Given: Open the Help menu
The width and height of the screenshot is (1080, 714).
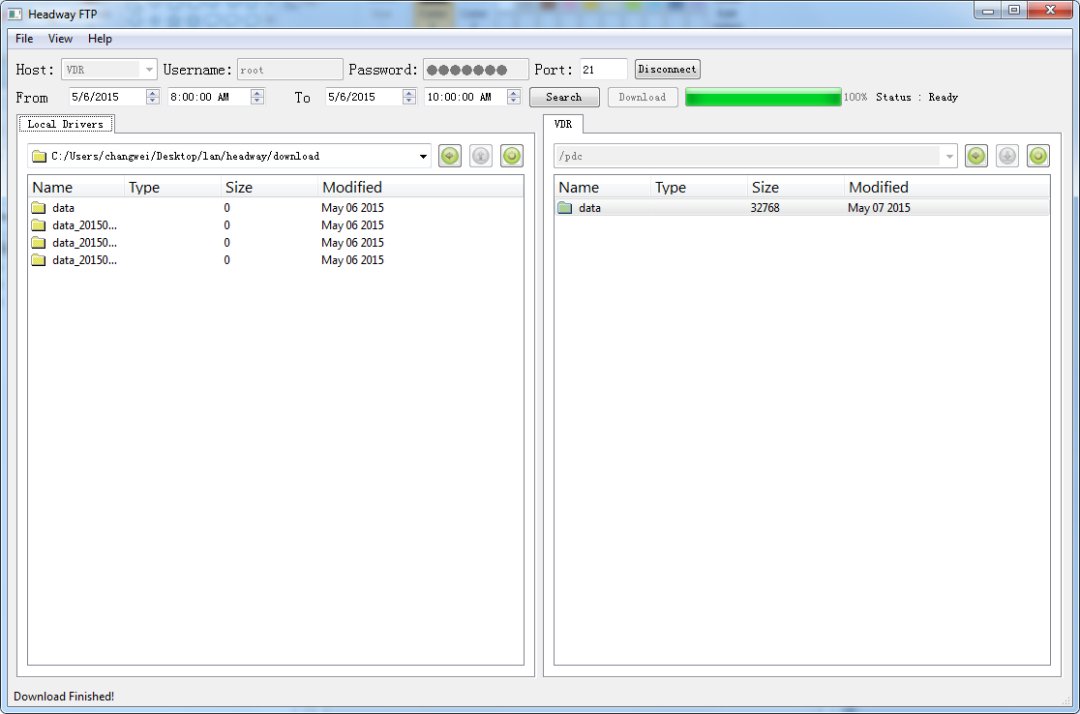Looking at the screenshot, I should pyautogui.click(x=100, y=39).
